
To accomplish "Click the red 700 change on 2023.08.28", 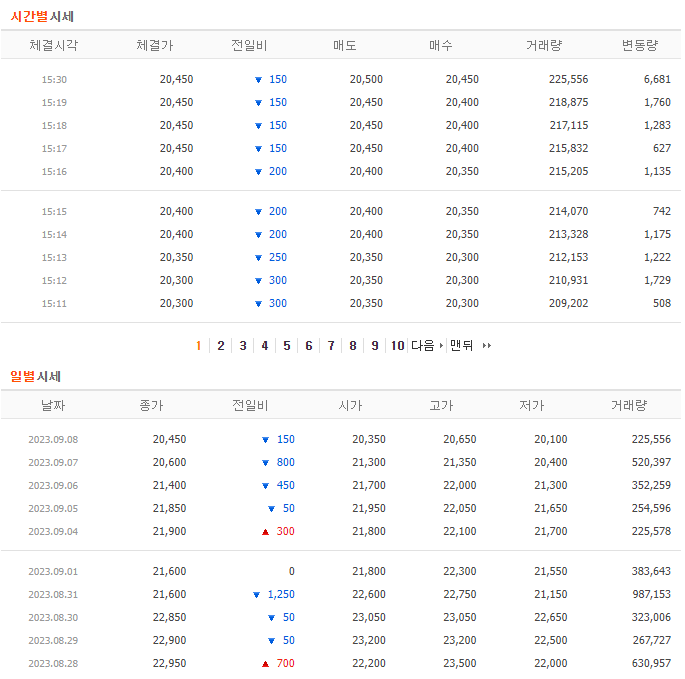I will point(285,663).
